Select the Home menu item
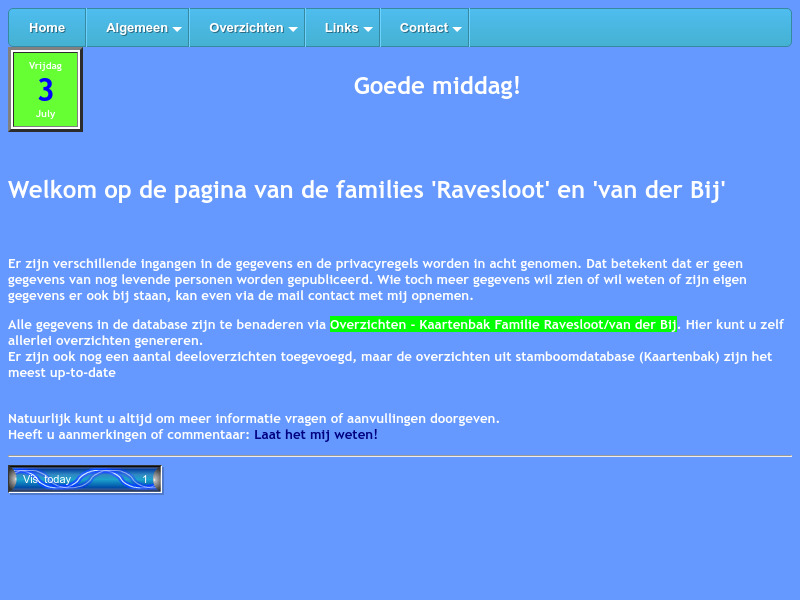 (46, 28)
